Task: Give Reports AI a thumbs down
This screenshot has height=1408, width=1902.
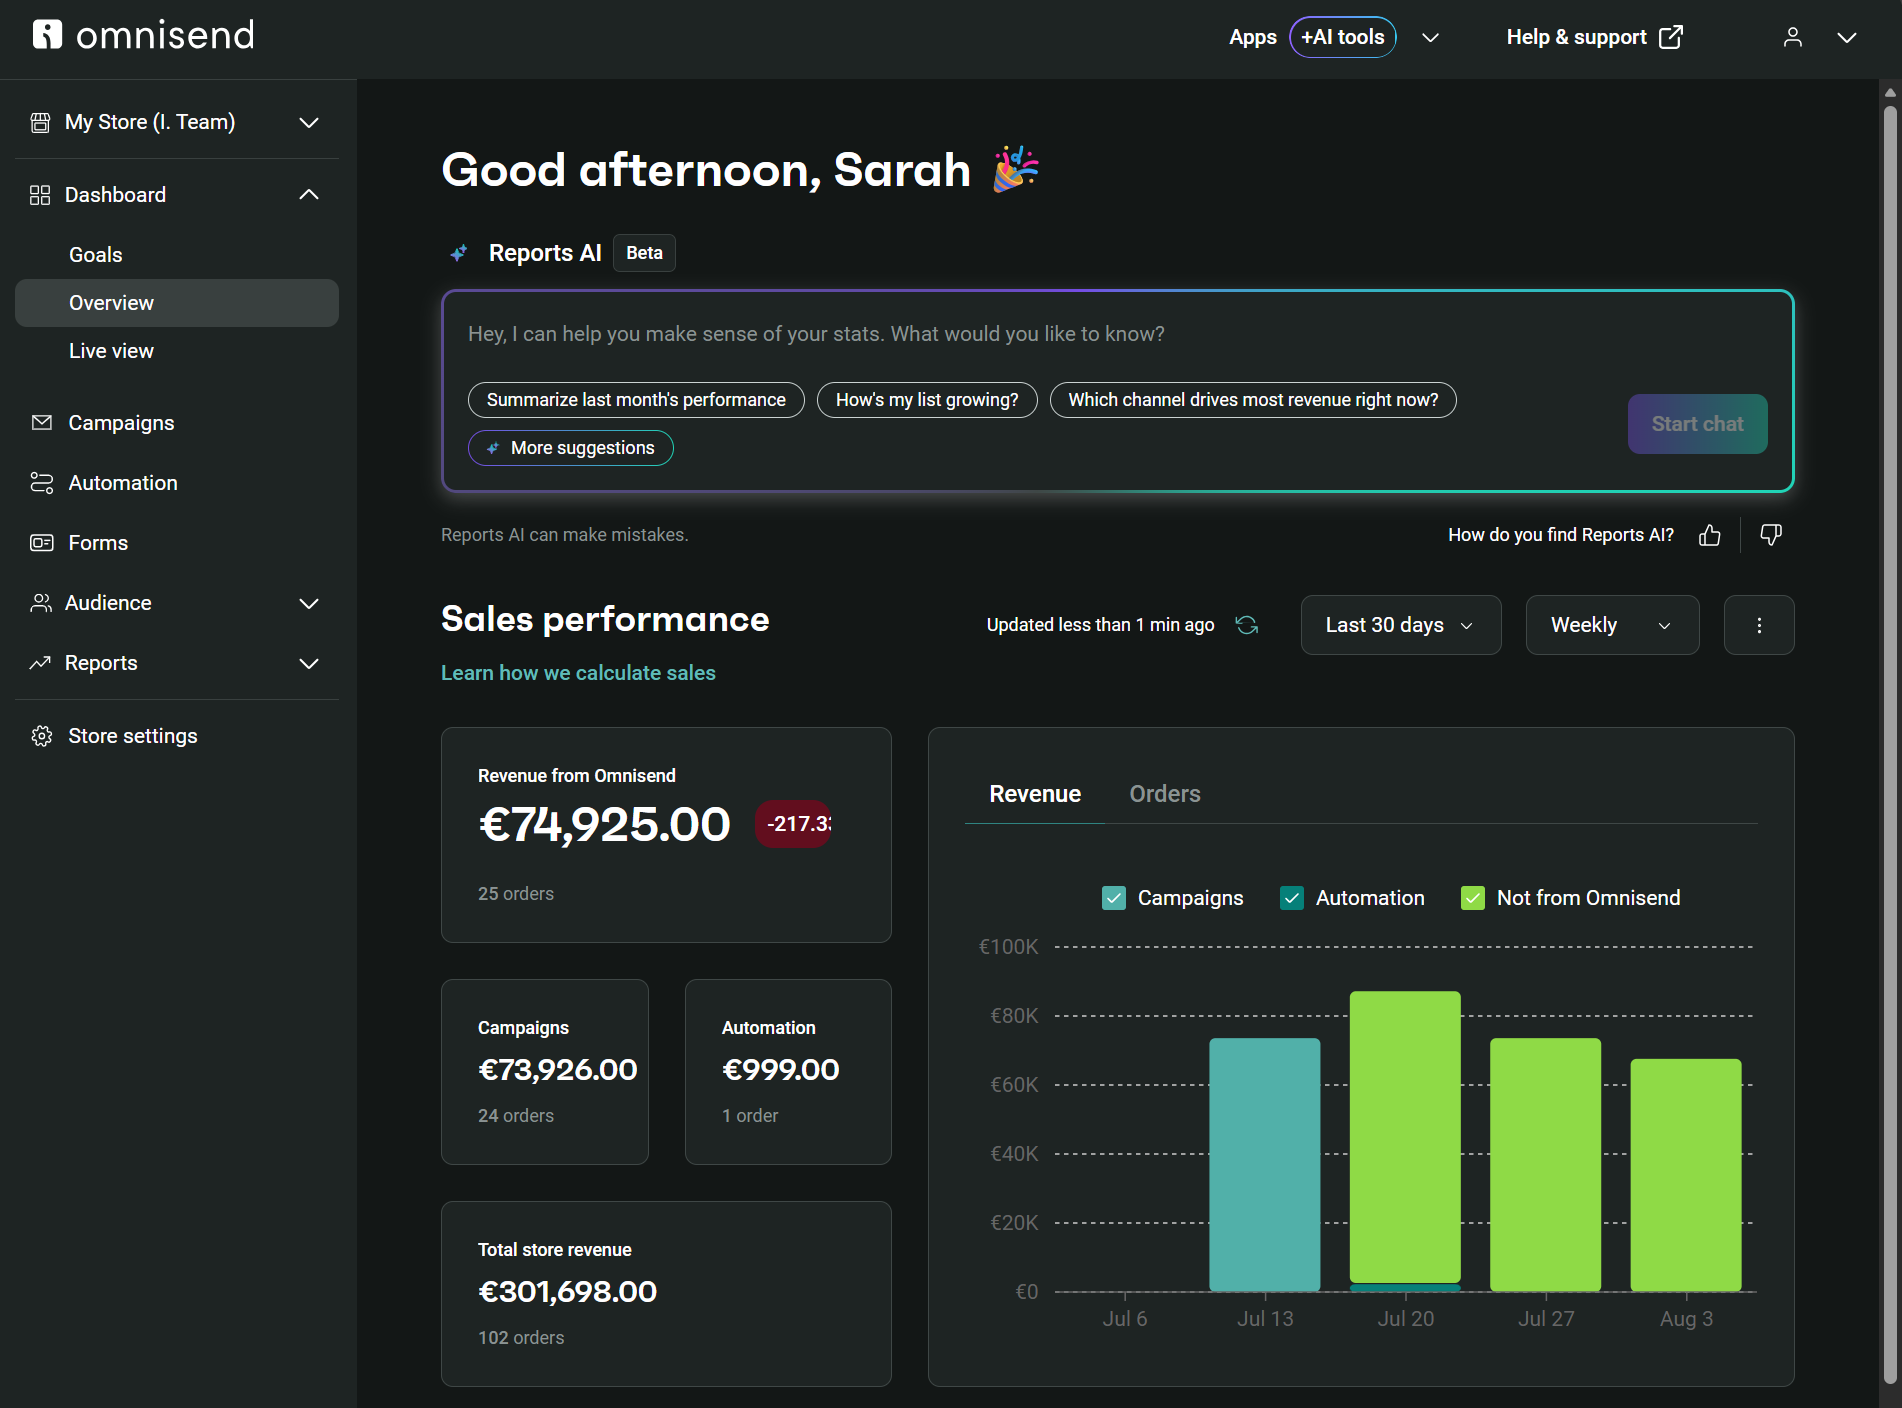Action: [1771, 535]
